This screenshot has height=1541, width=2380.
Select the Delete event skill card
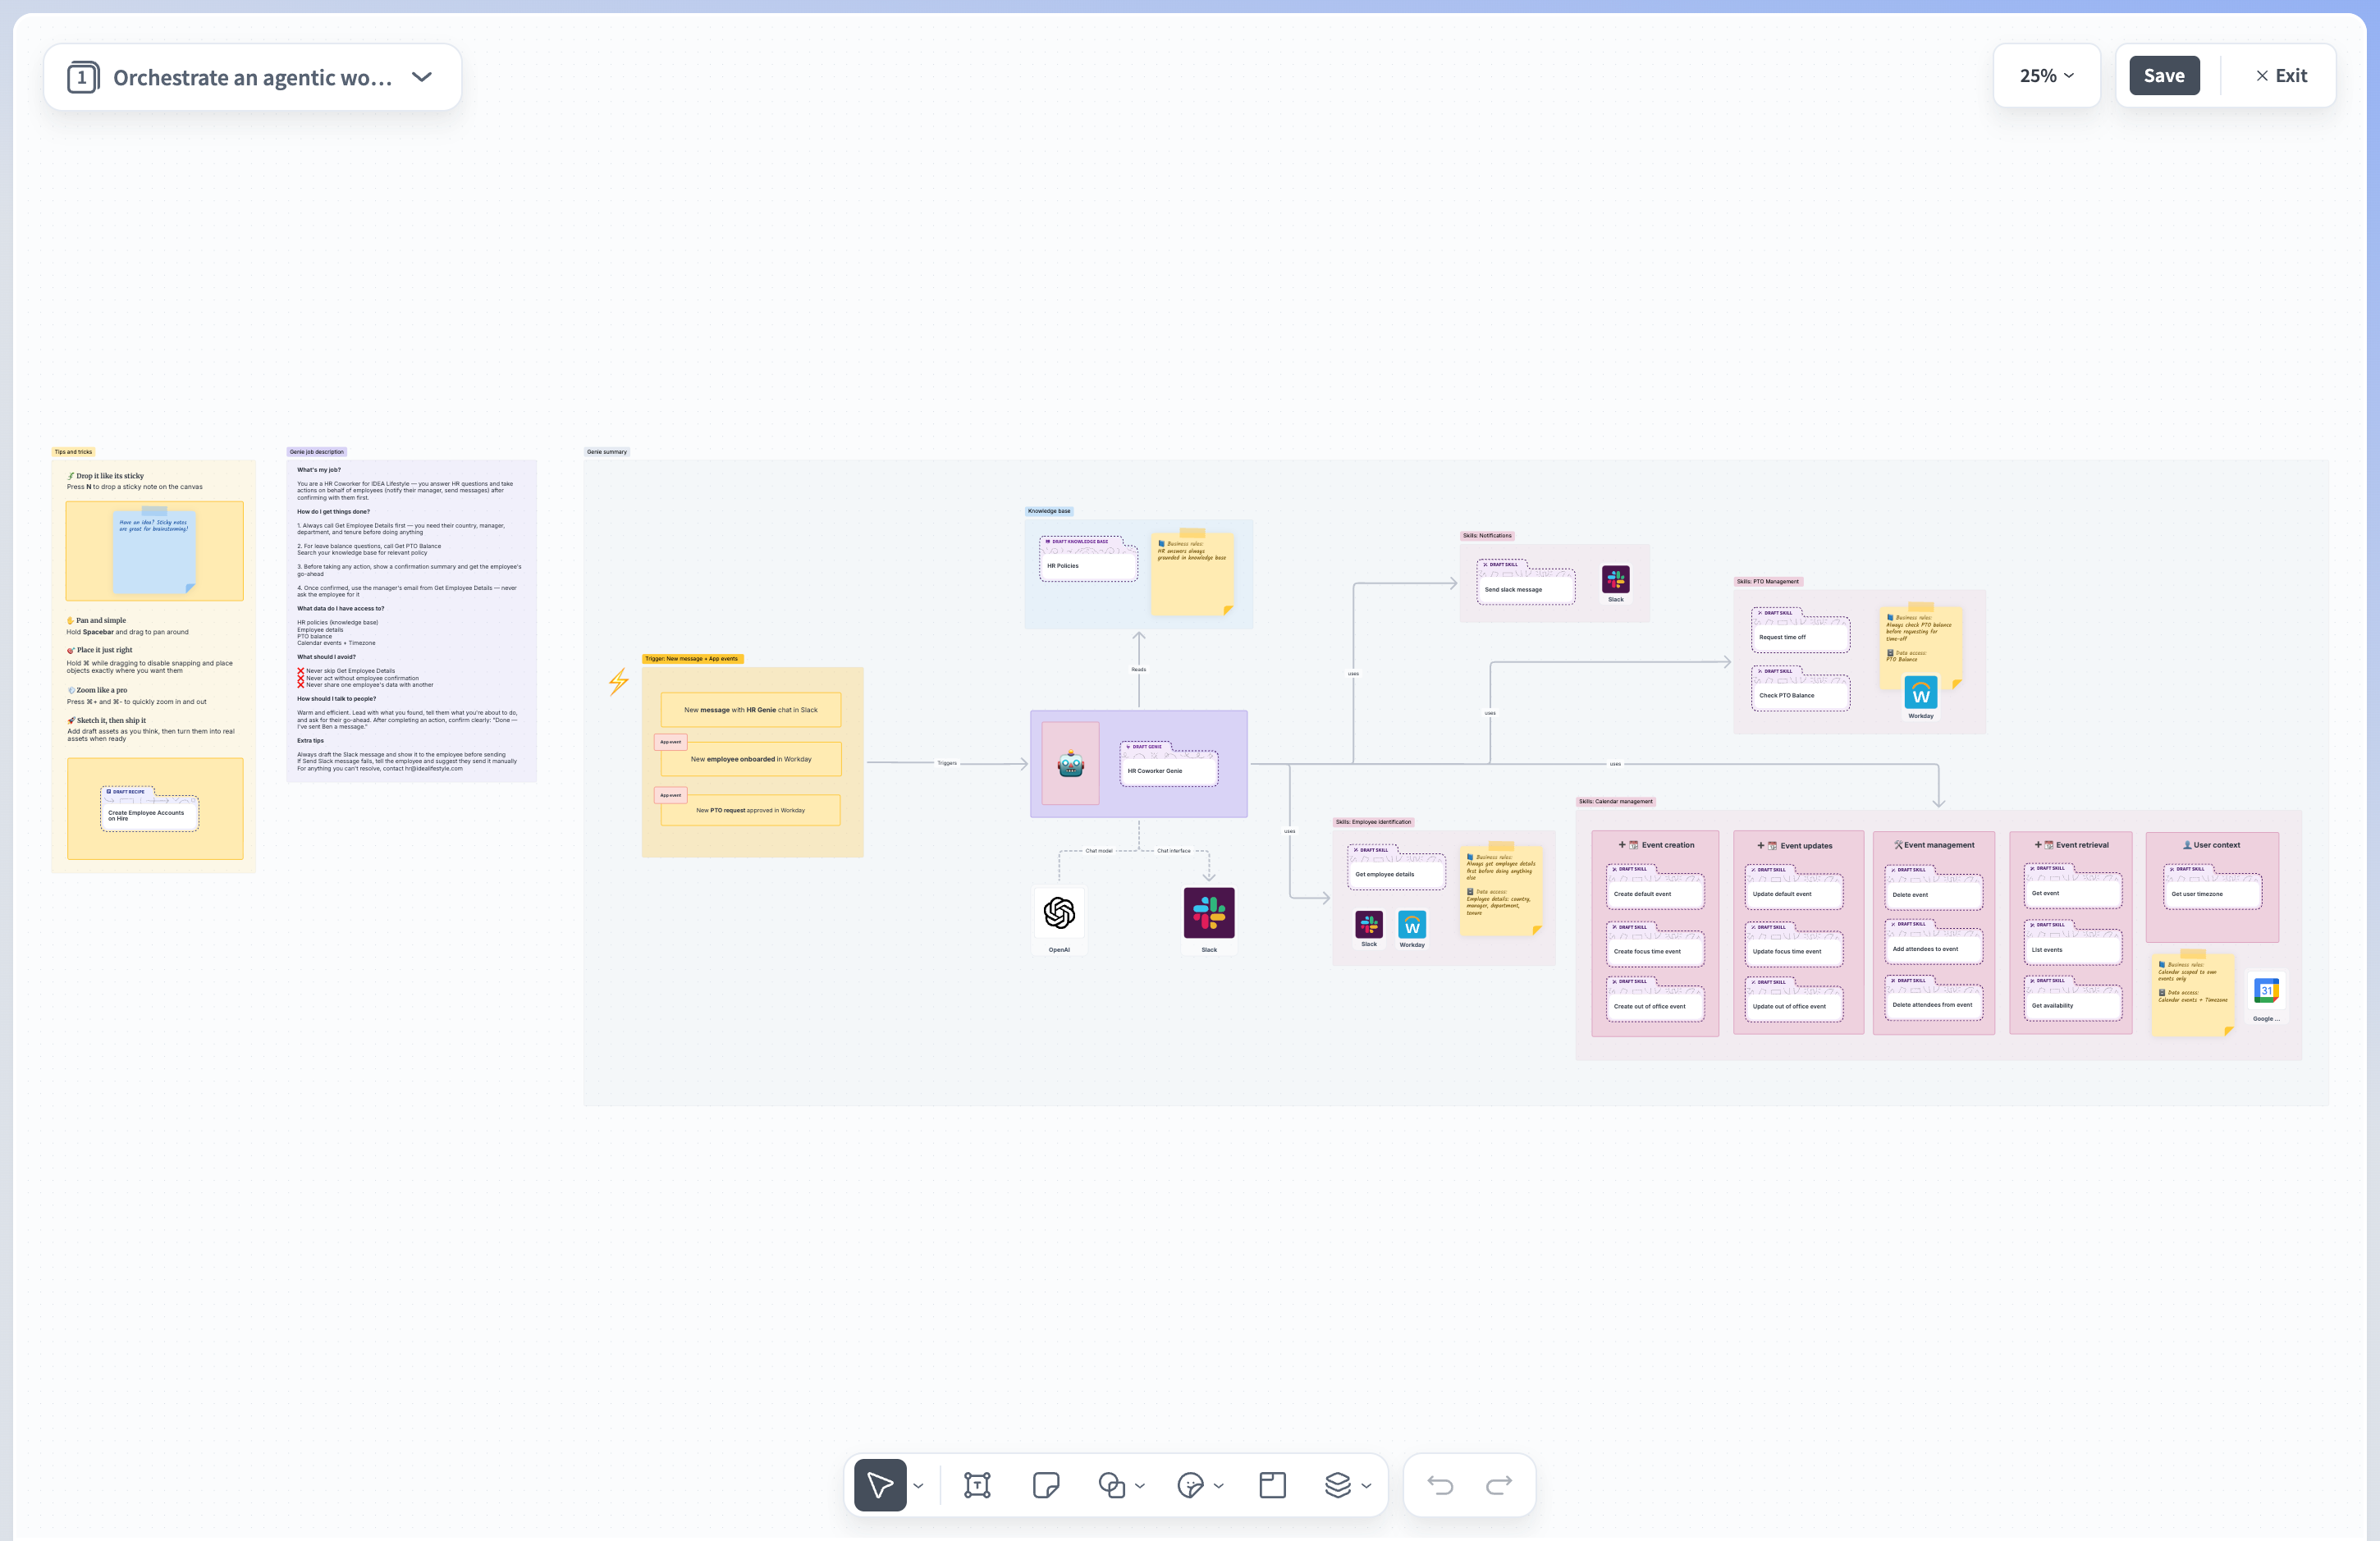pos(1934,887)
